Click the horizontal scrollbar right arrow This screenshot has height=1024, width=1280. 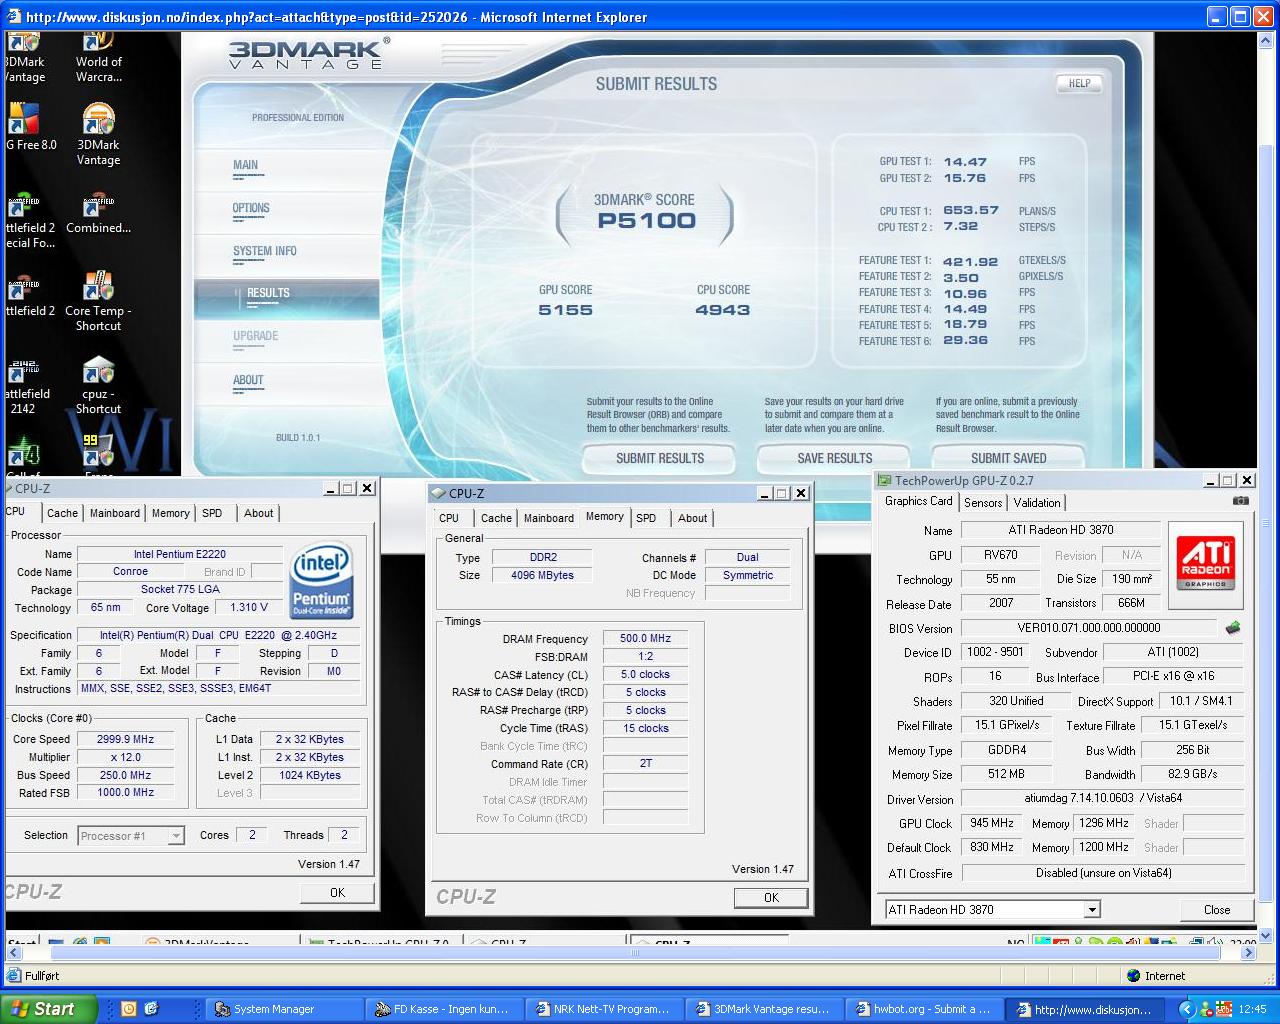click(1249, 953)
